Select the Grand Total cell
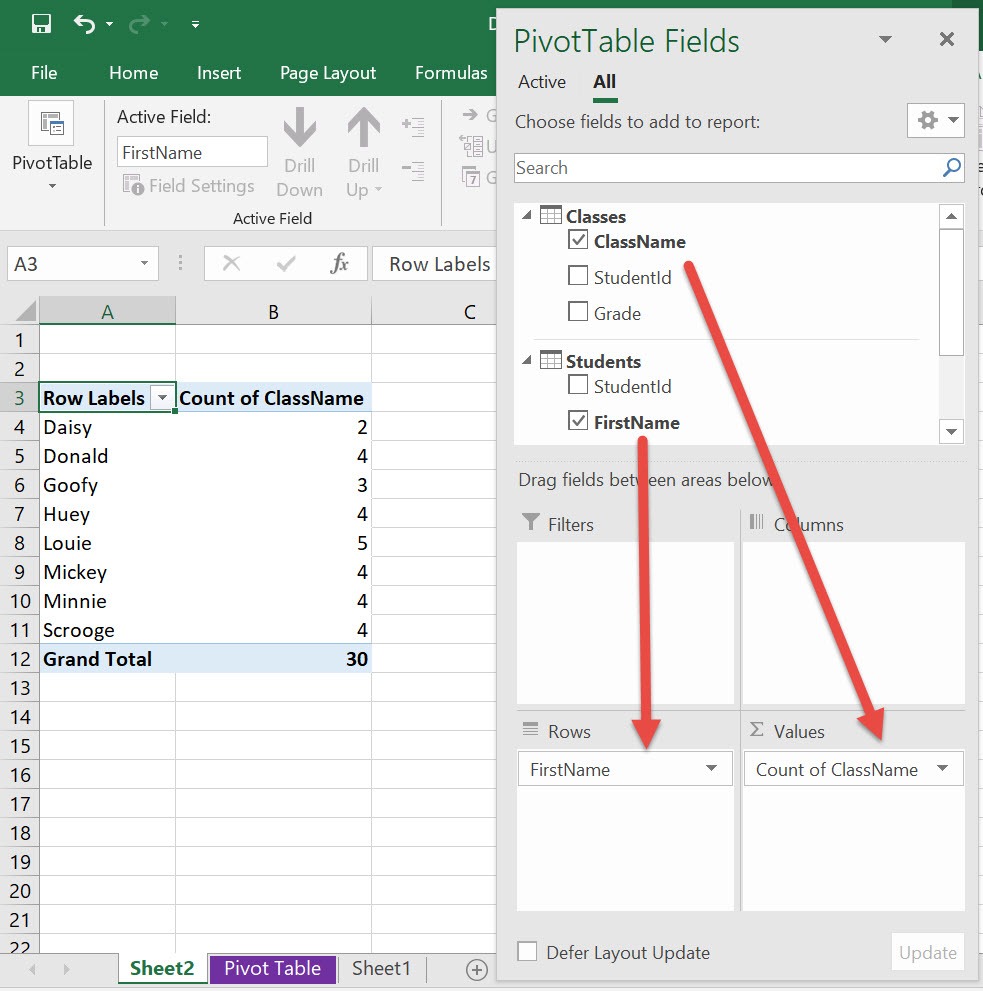This screenshot has height=991, width=983. click(107, 659)
